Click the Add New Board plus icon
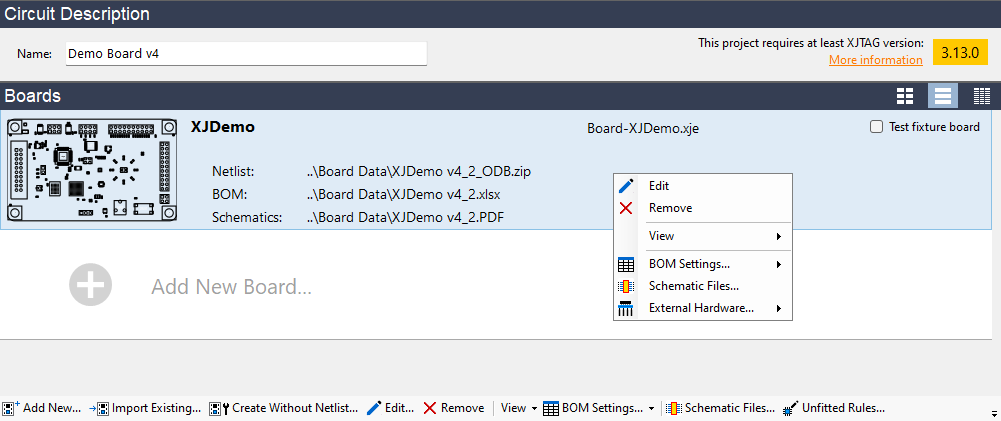Image resolution: width=1001 pixels, height=421 pixels. click(90, 286)
